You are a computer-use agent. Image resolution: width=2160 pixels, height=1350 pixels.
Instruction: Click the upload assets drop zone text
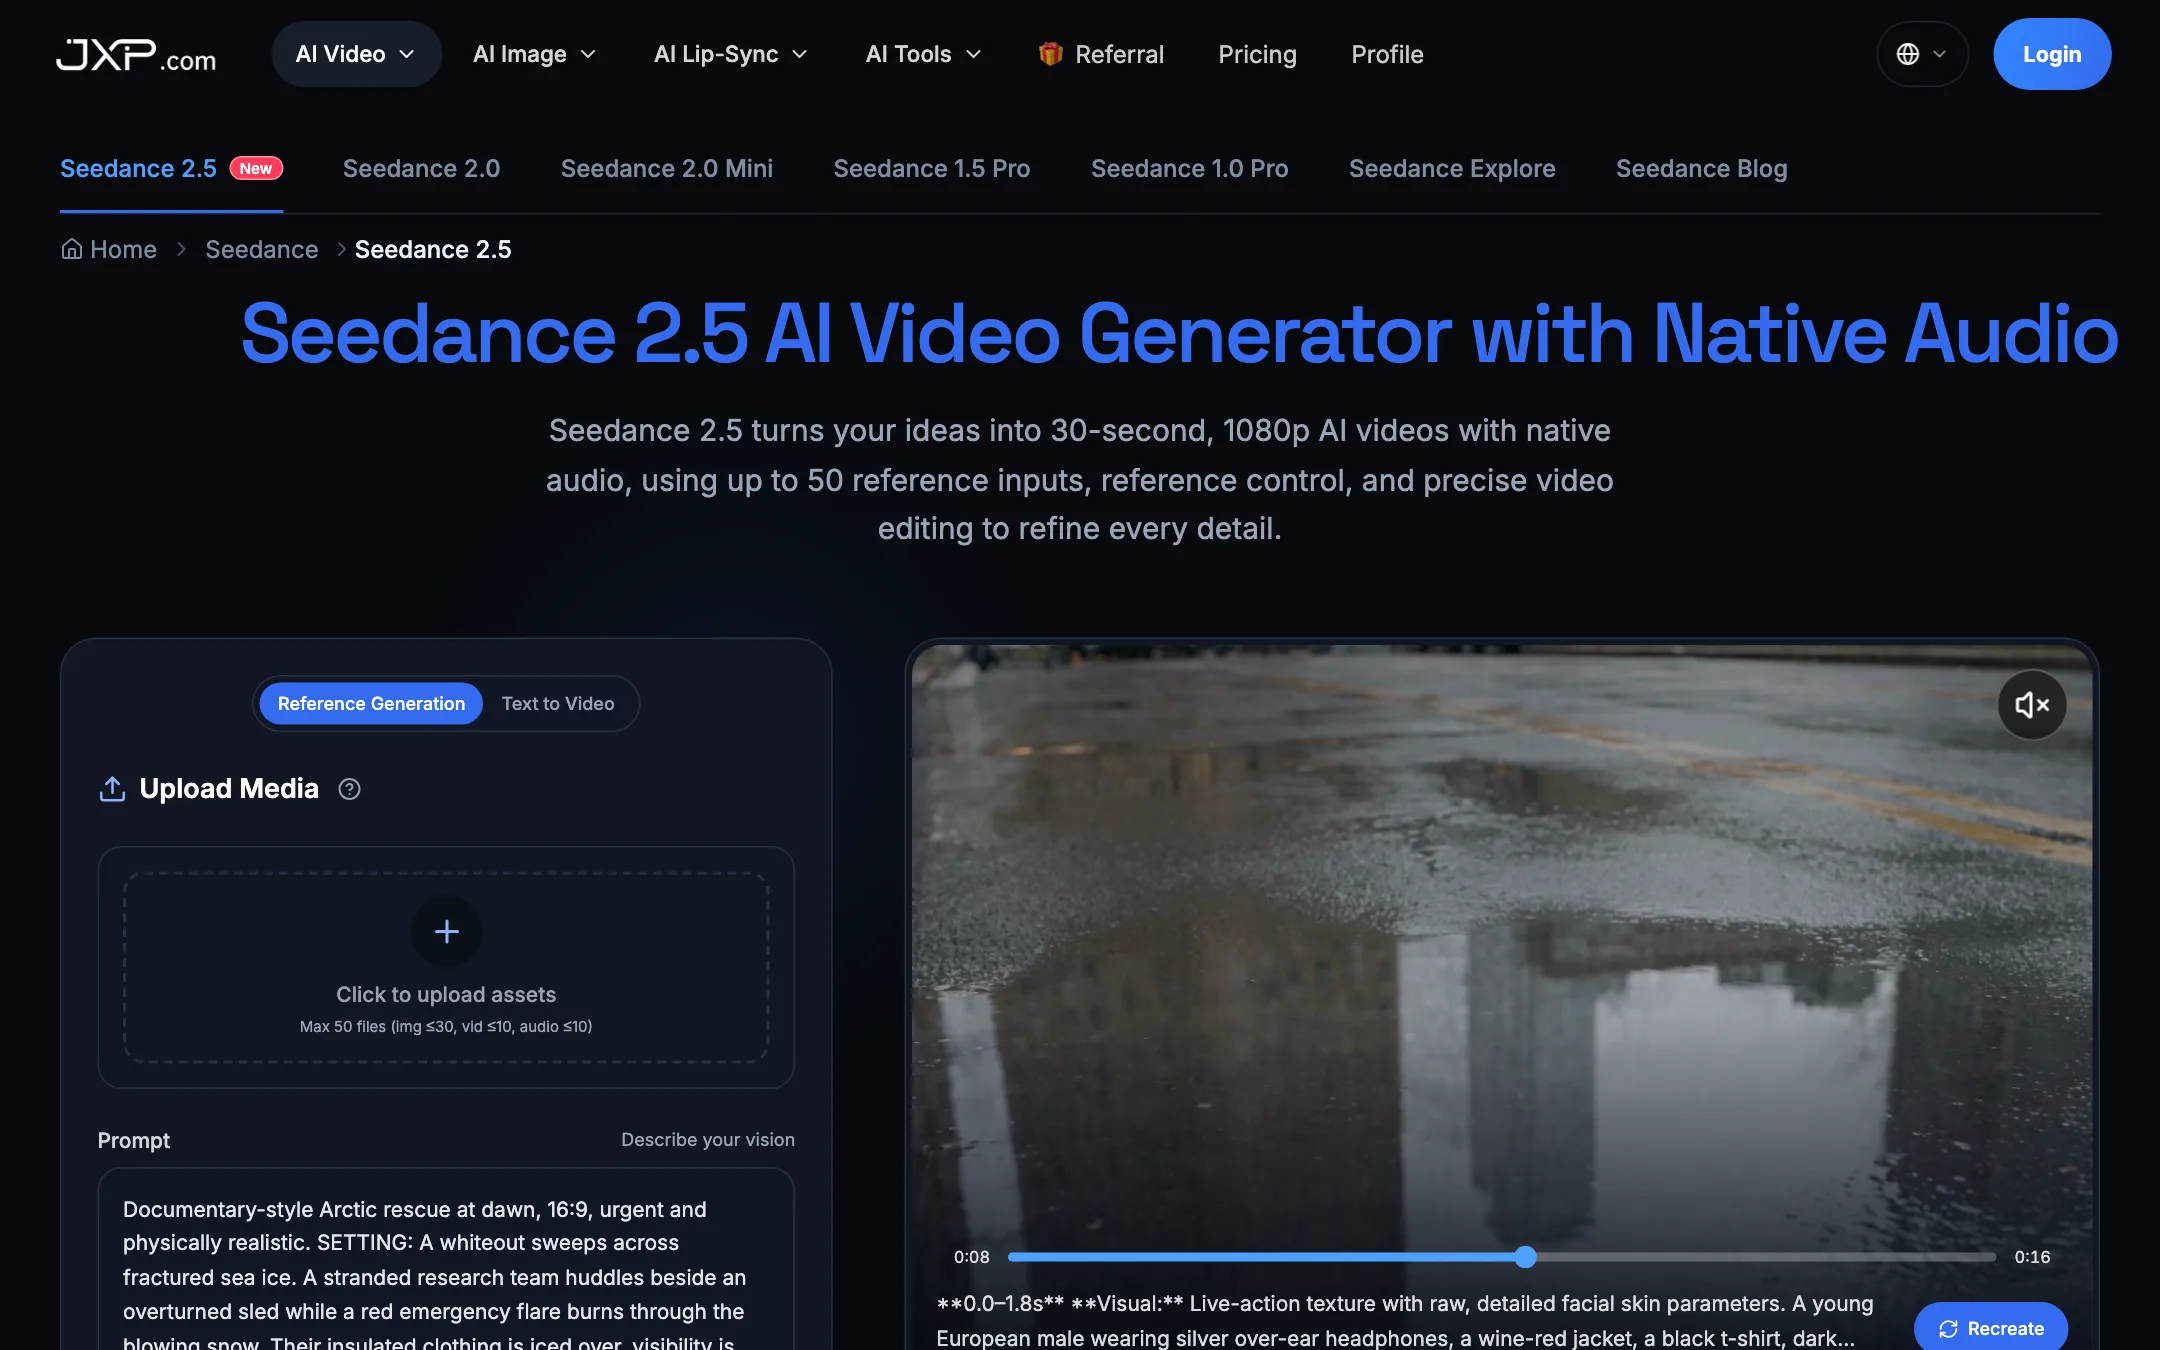click(446, 994)
